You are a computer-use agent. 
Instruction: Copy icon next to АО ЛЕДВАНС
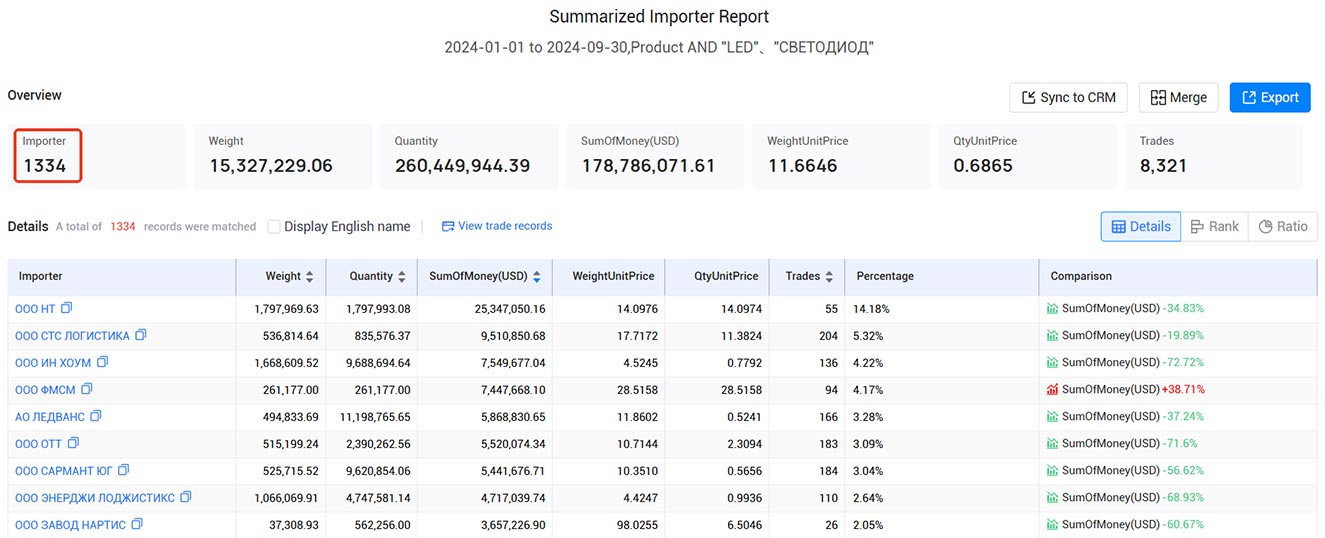(96, 416)
